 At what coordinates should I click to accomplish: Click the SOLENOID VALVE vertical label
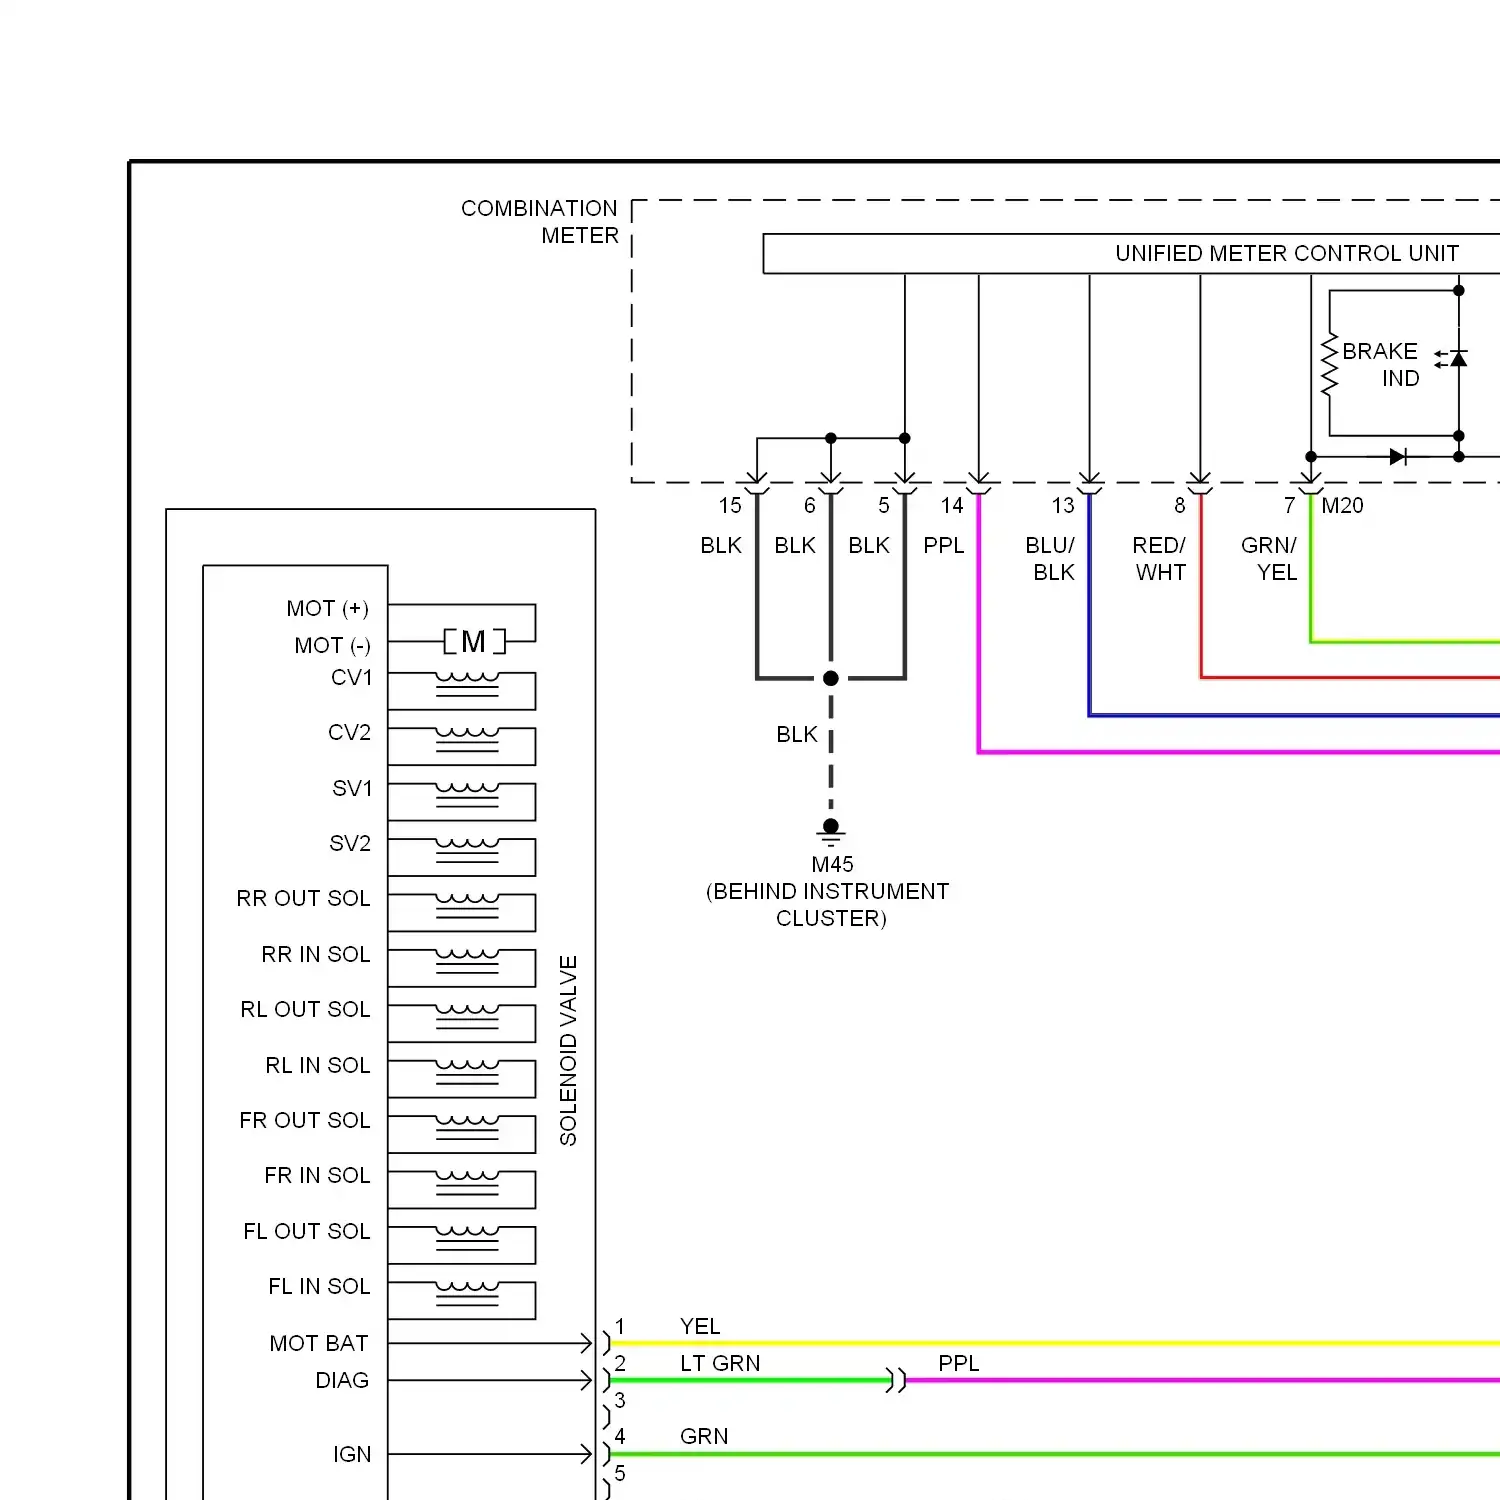pyautogui.click(x=568, y=1050)
